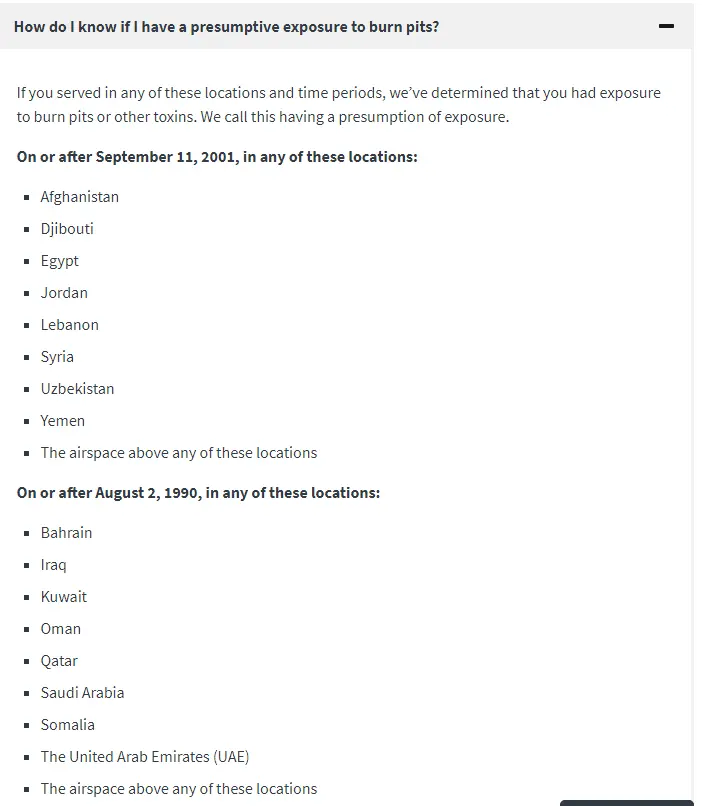Click the intro paragraph about presumption of exposure
The image size is (702, 806).
tap(338, 105)
